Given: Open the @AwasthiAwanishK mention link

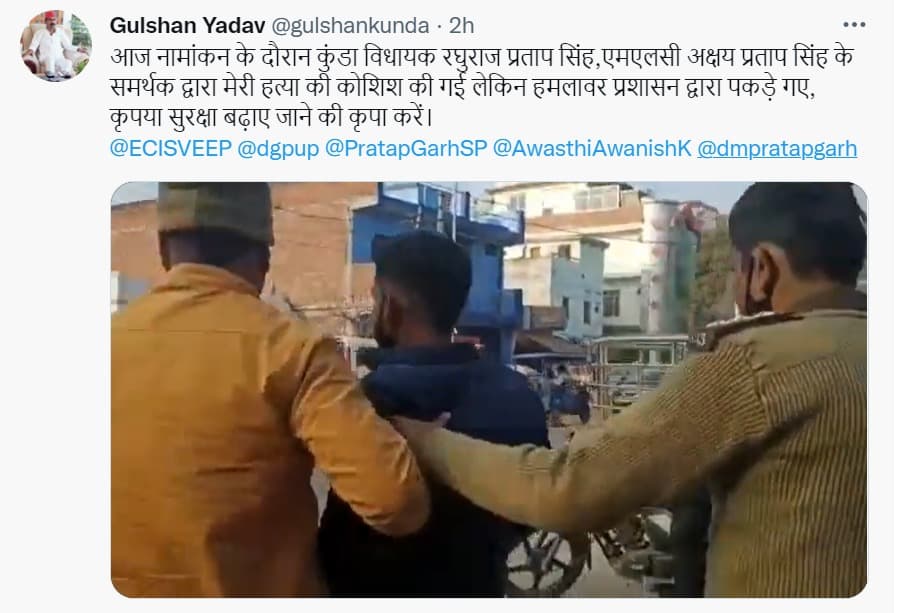Looking at the screenshot, I should click(x=592, y=149).
